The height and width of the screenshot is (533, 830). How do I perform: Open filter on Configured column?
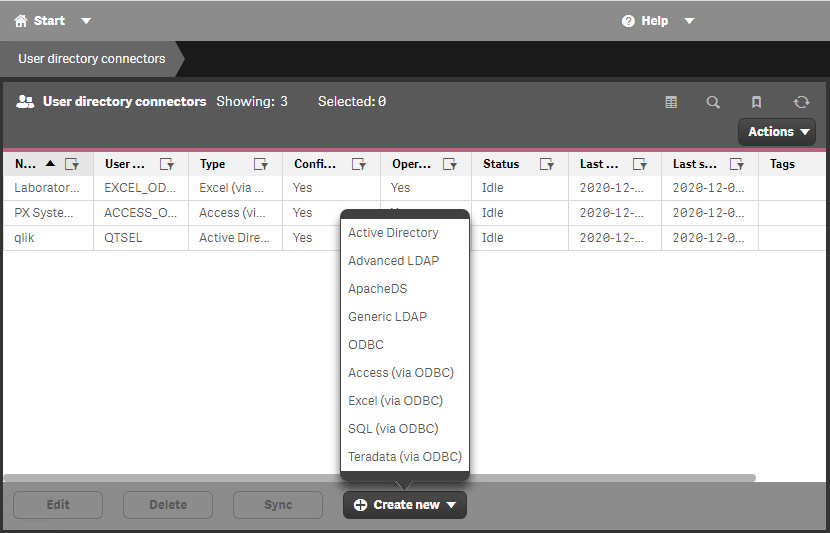click(x=359, y=164)
